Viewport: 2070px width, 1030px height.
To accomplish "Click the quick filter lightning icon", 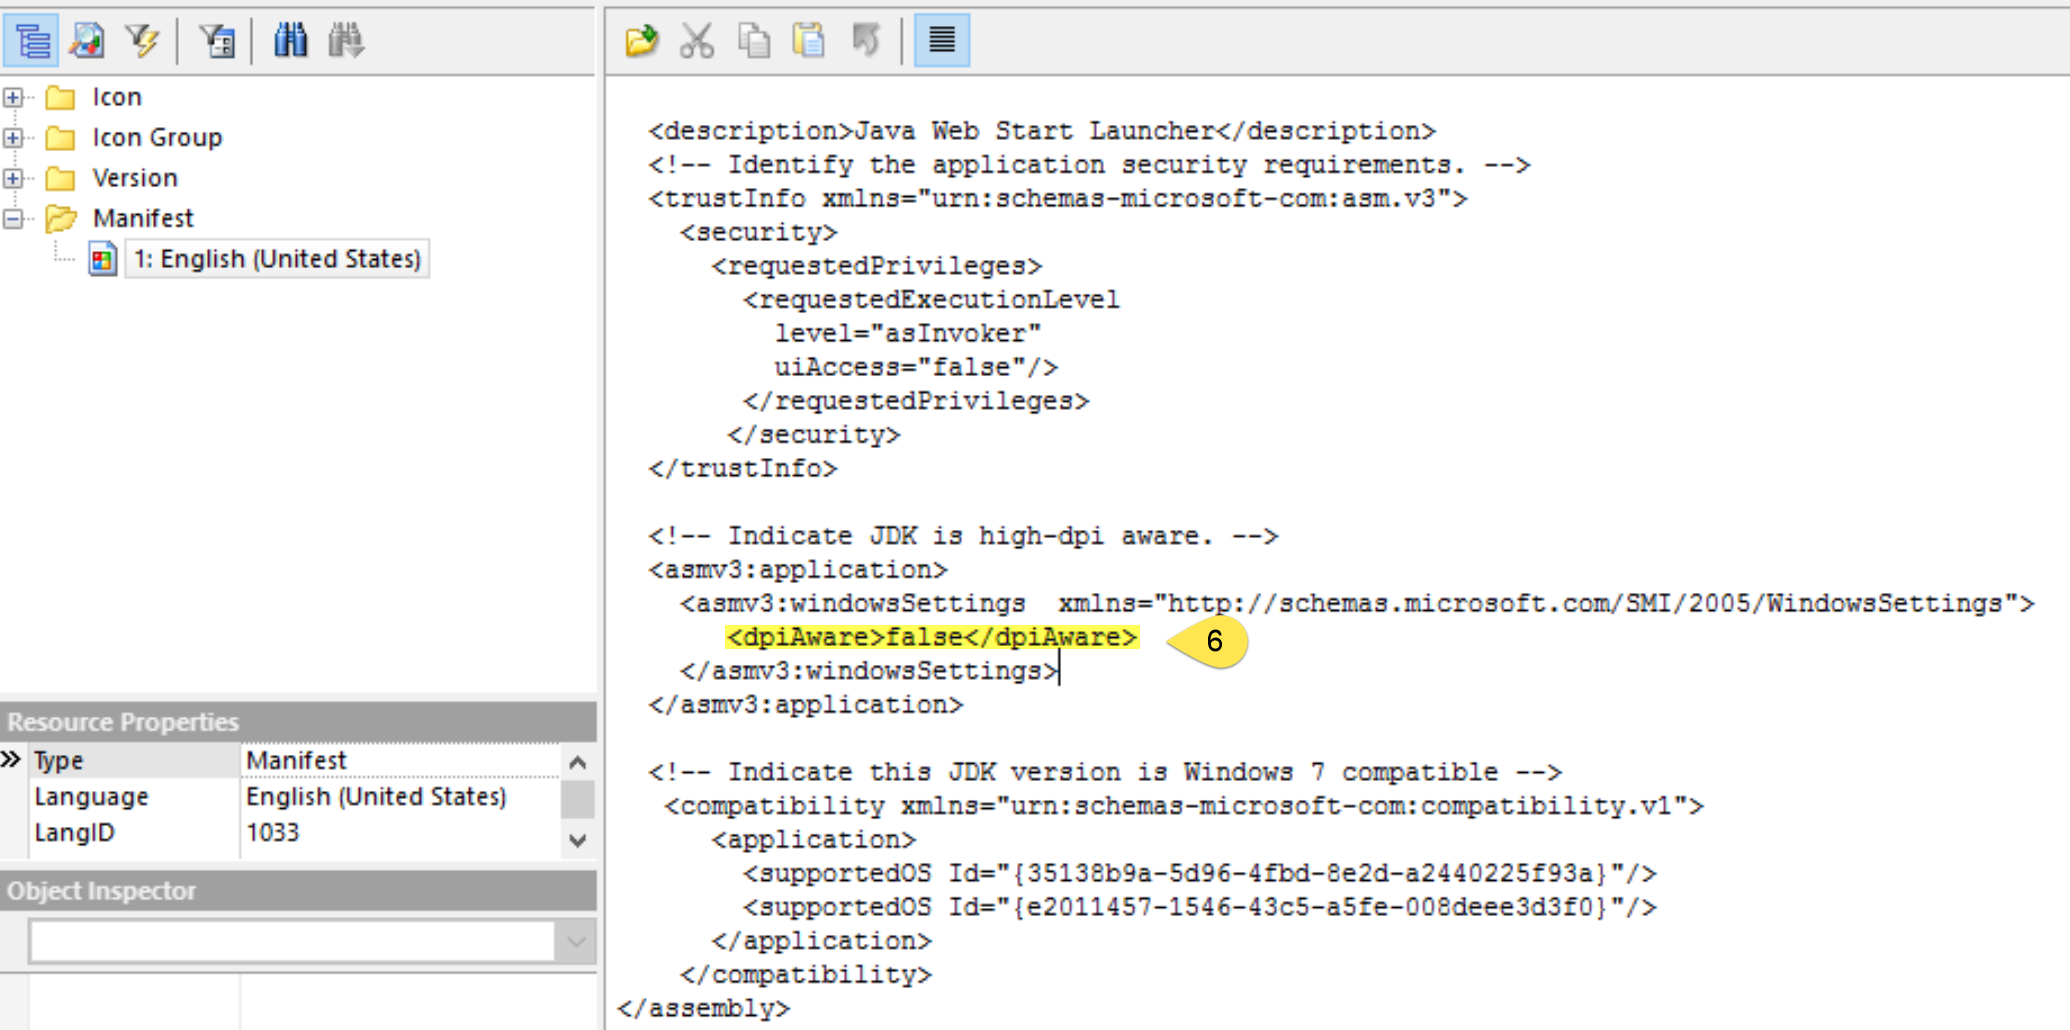I will click(143, 41).
